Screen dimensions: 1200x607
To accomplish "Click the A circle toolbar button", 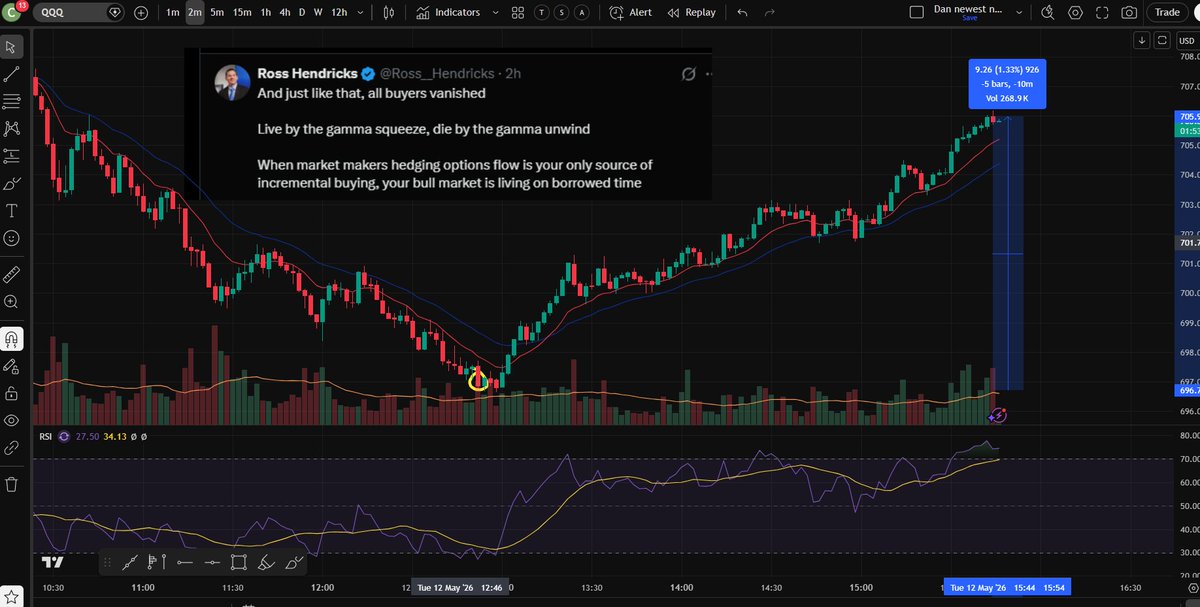I will tap(581, 12).
